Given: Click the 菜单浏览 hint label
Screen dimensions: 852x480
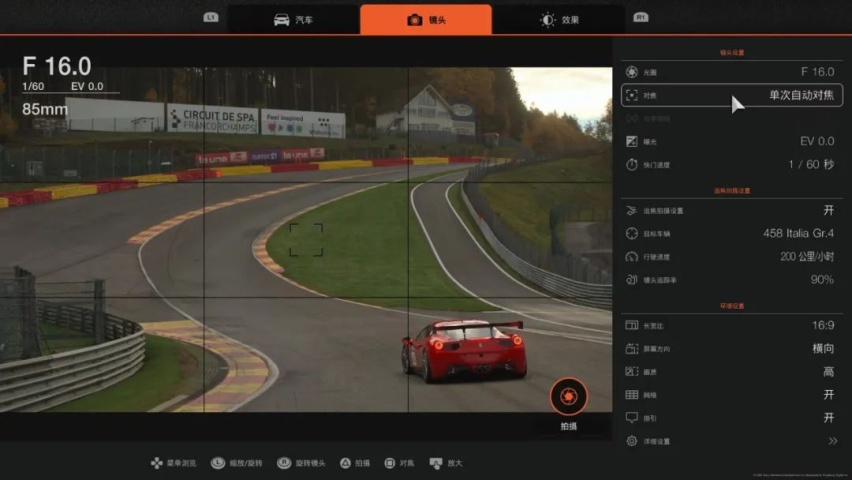Looking at the screenshot, I should 181,463.
